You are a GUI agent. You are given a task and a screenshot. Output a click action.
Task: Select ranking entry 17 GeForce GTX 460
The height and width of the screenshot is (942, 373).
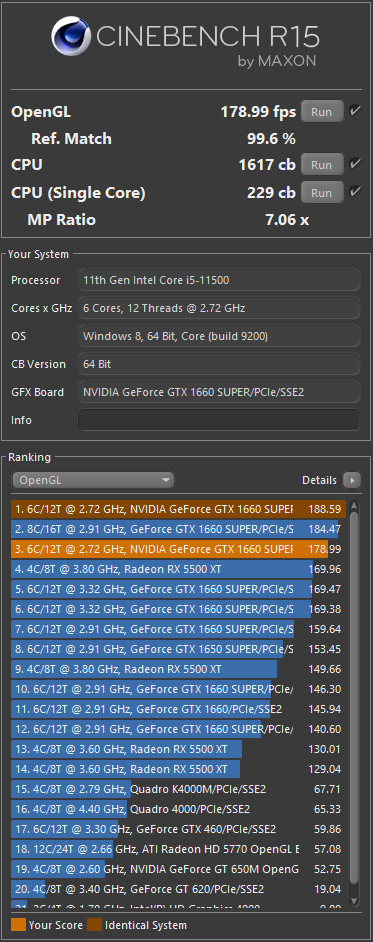(x=178, y=829)
